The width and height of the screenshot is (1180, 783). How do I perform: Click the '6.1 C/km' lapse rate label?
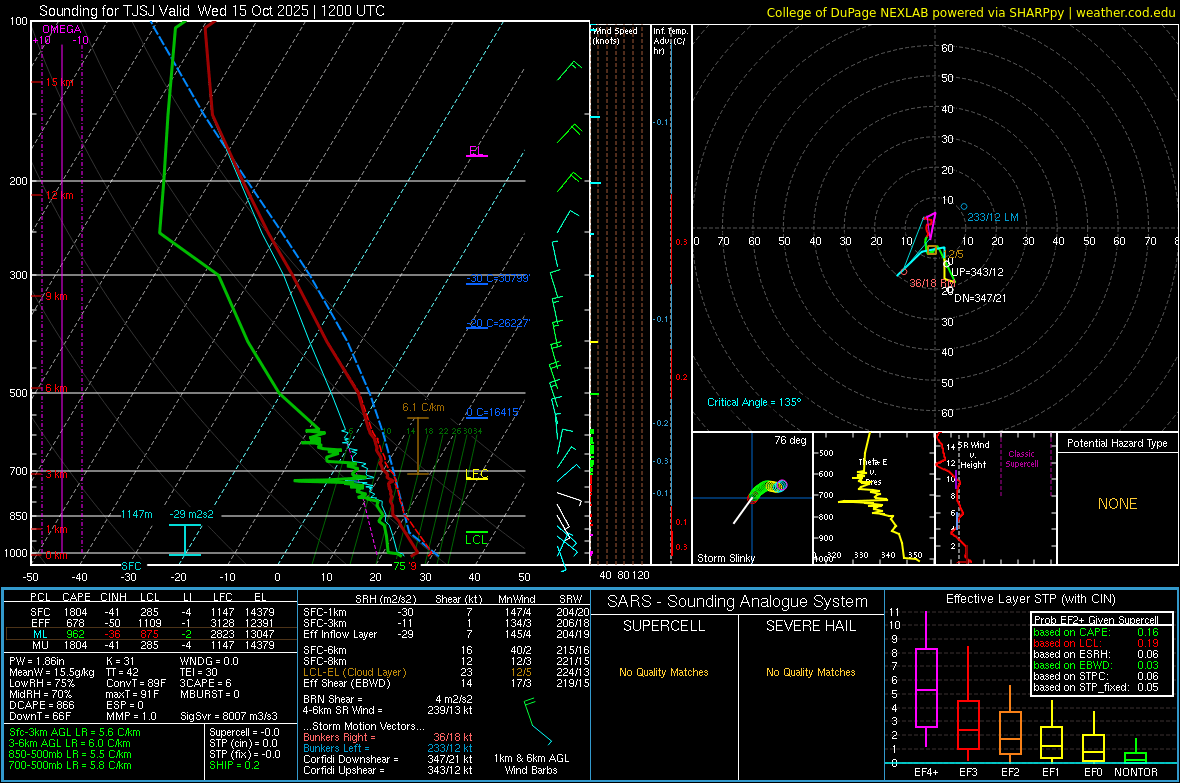[x=423, y=407]
